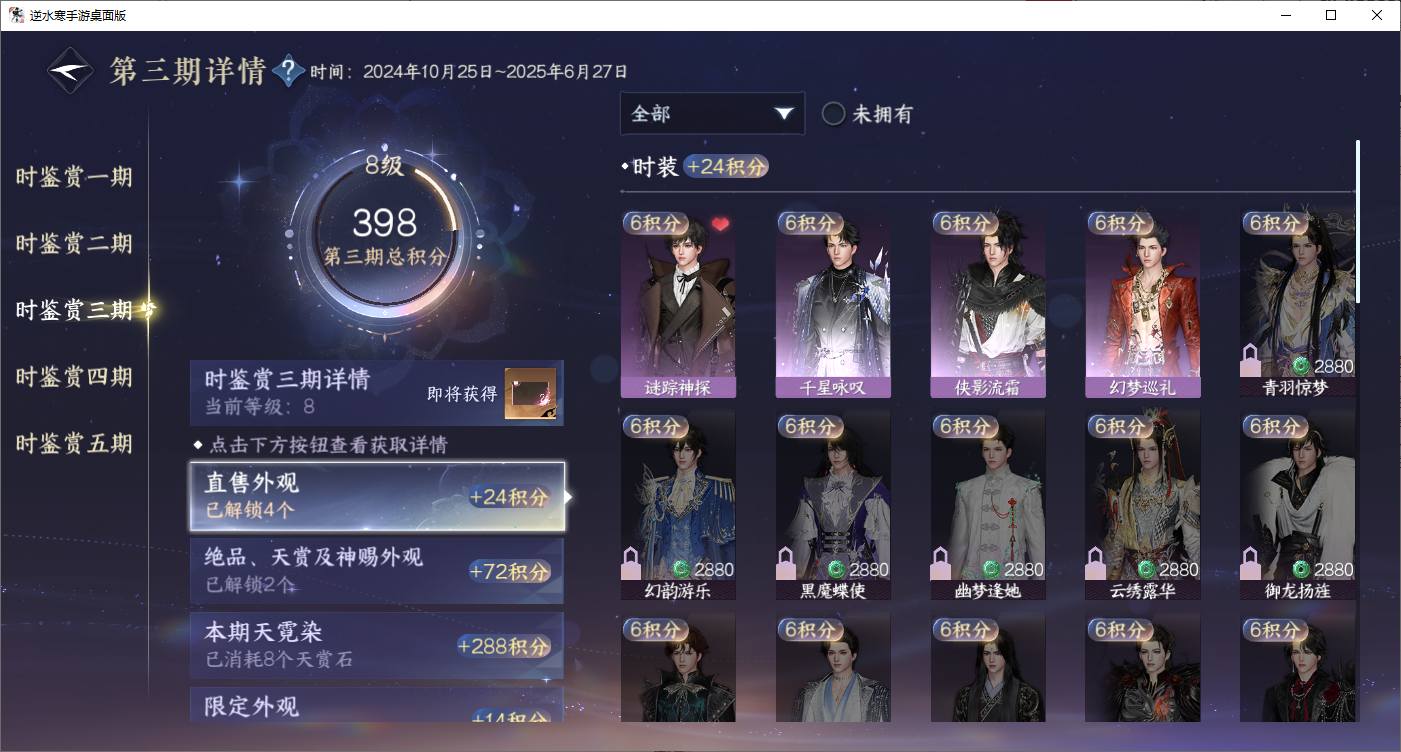The width and height of the screenshot is (1401, 752).
Task: Open the 全部 category dropdown
Action: click(x=712, y=113)
